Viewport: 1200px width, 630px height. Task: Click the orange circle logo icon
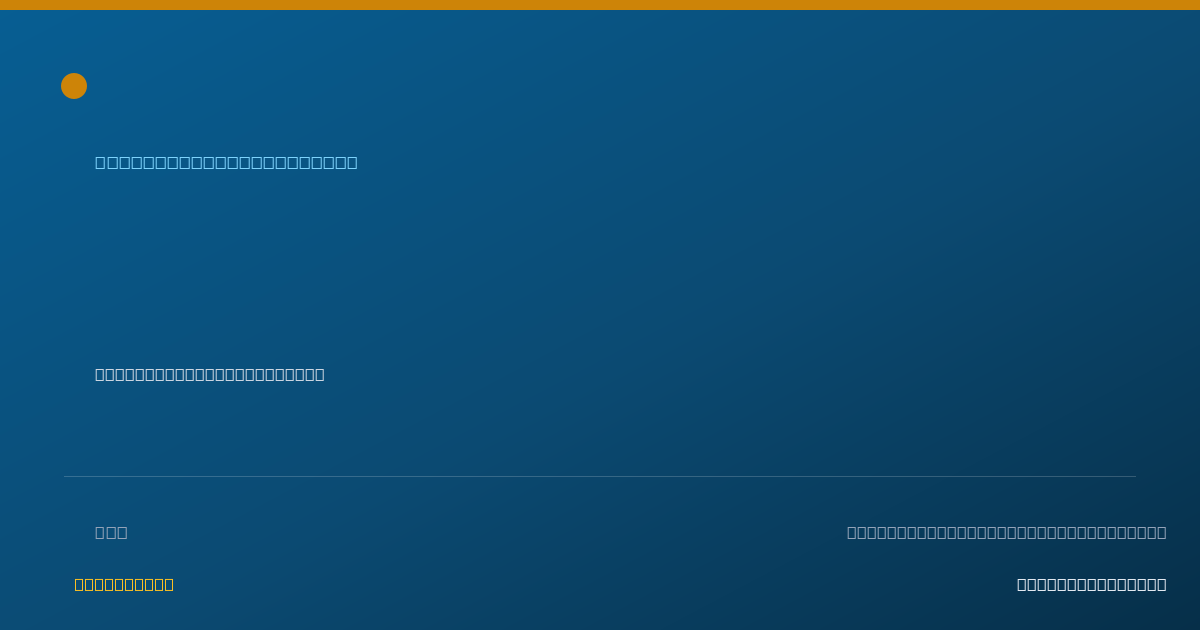[74, 86]
